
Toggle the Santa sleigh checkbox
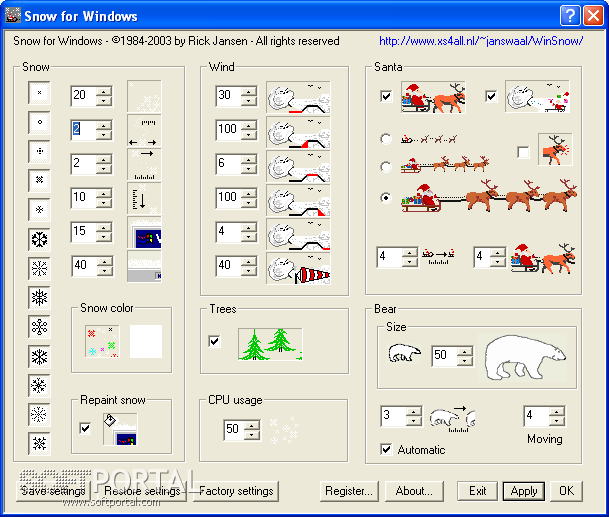tap(386, 96)
